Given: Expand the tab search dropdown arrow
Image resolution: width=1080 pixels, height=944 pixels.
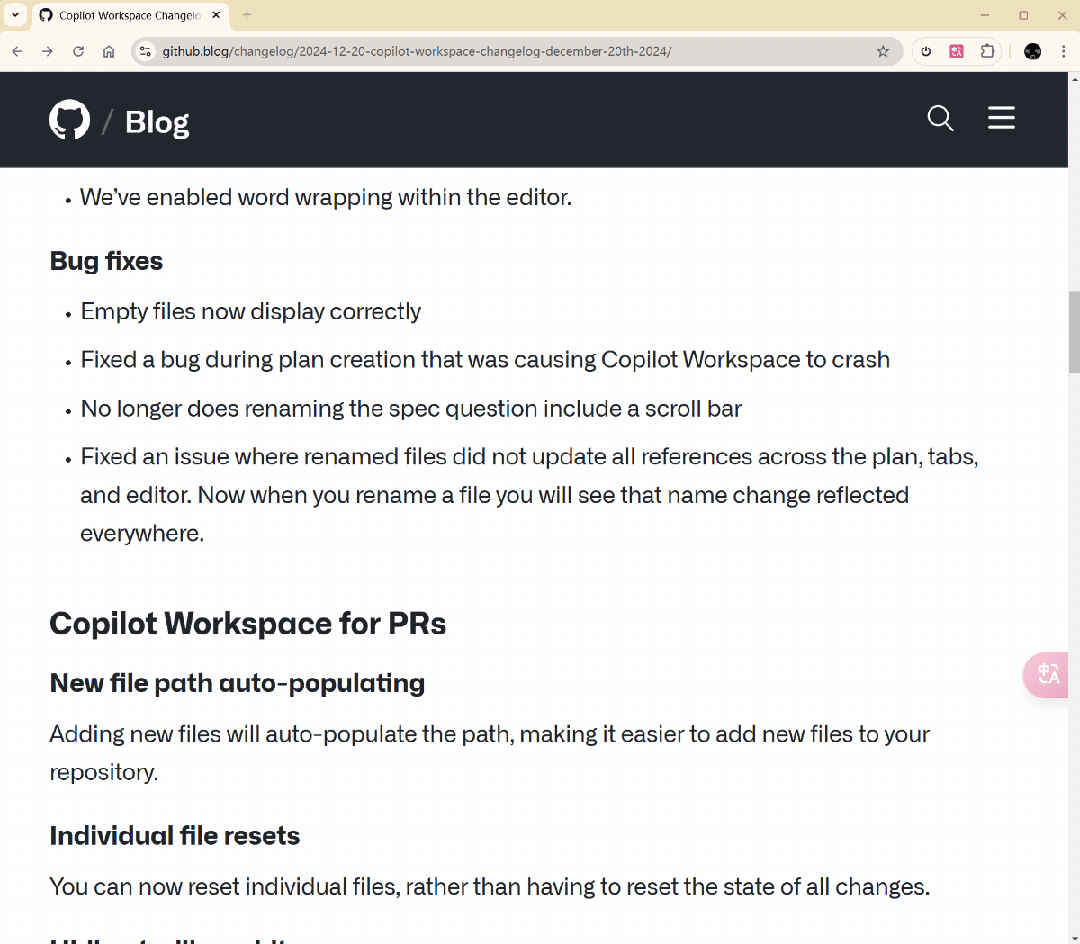Looking at the screenshot, I should (15, 15).
